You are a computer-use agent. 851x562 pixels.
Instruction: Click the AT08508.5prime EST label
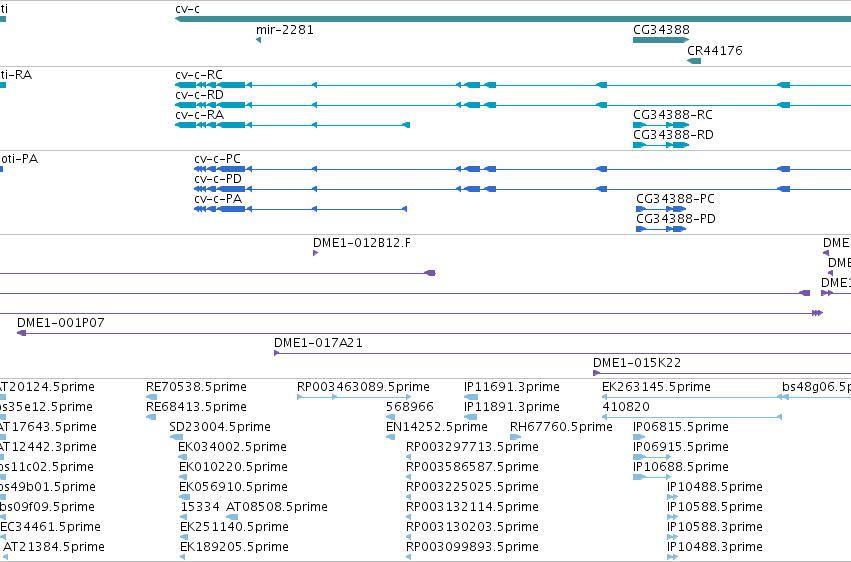[277, 507]
